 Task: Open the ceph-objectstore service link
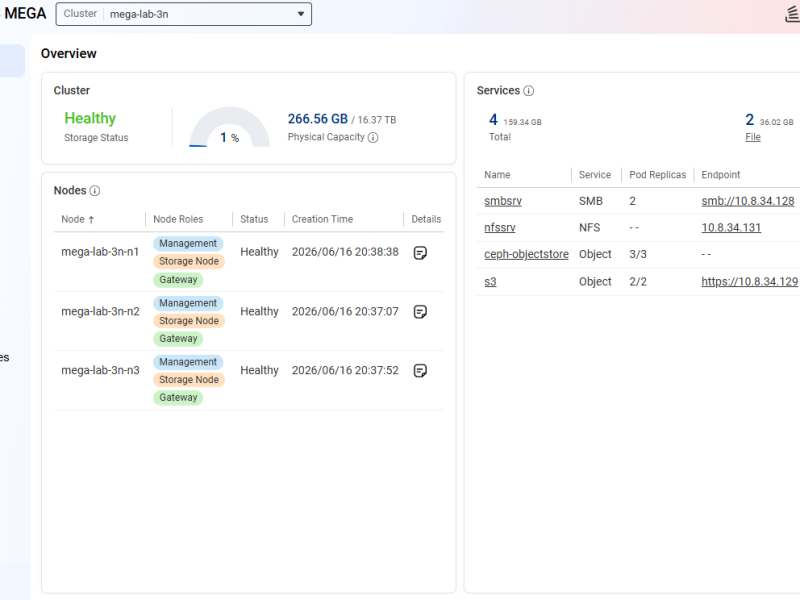[527, 254]
